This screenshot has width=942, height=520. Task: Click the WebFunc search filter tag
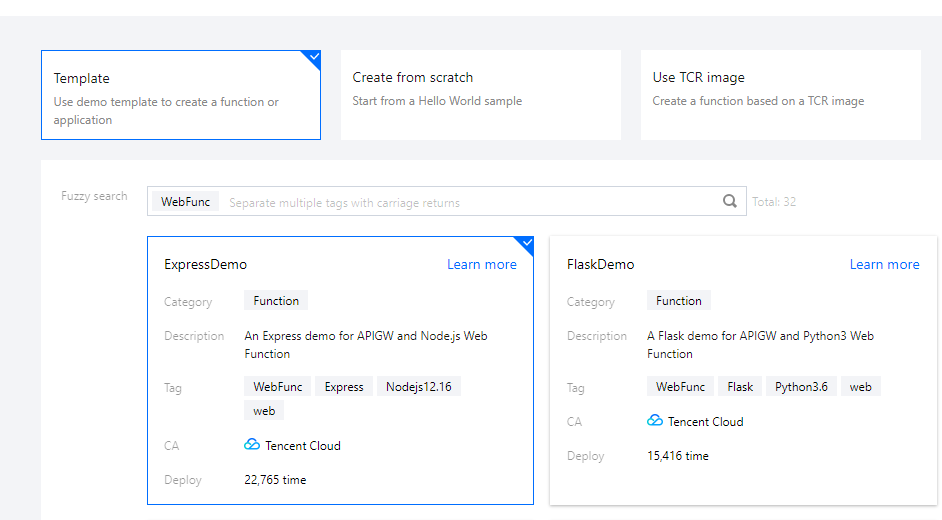tap(186, 201)
